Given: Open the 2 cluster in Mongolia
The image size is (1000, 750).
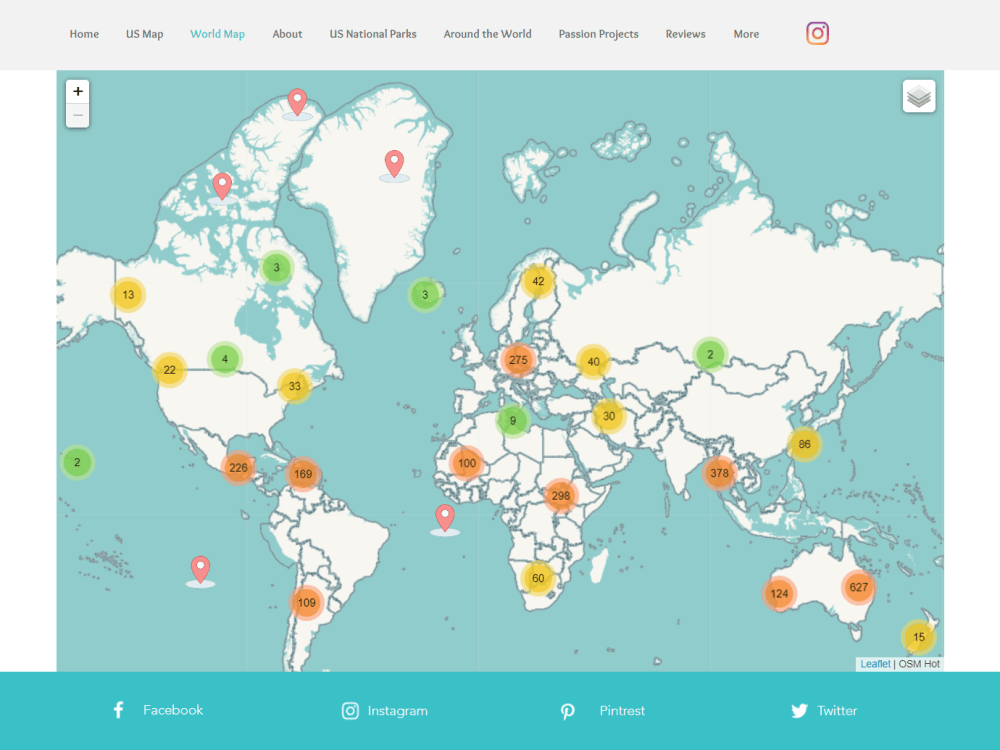Looking at the screenshot, I should click(710, 355).
